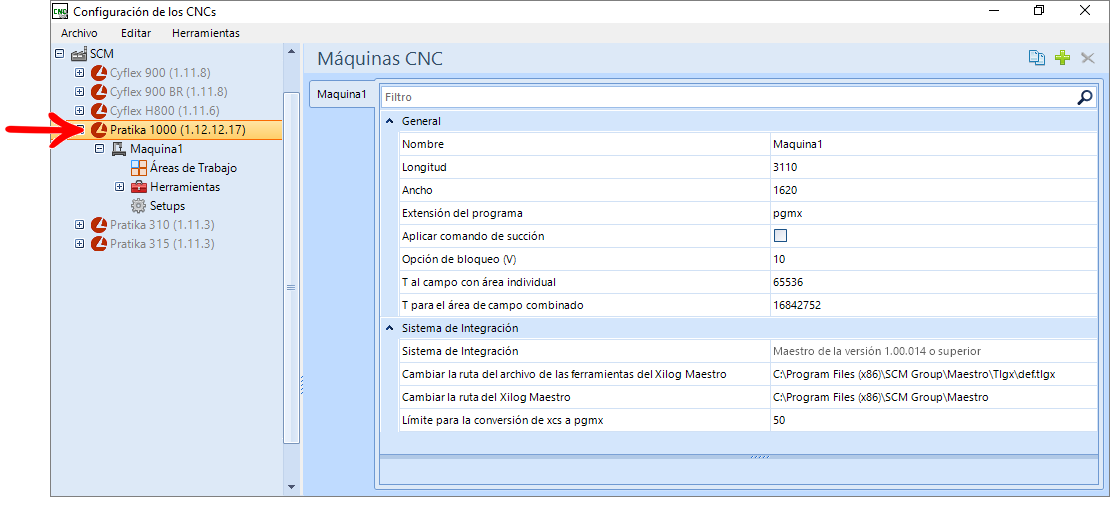Click the Cyflex H800 red logo icon

click(99, 111)
